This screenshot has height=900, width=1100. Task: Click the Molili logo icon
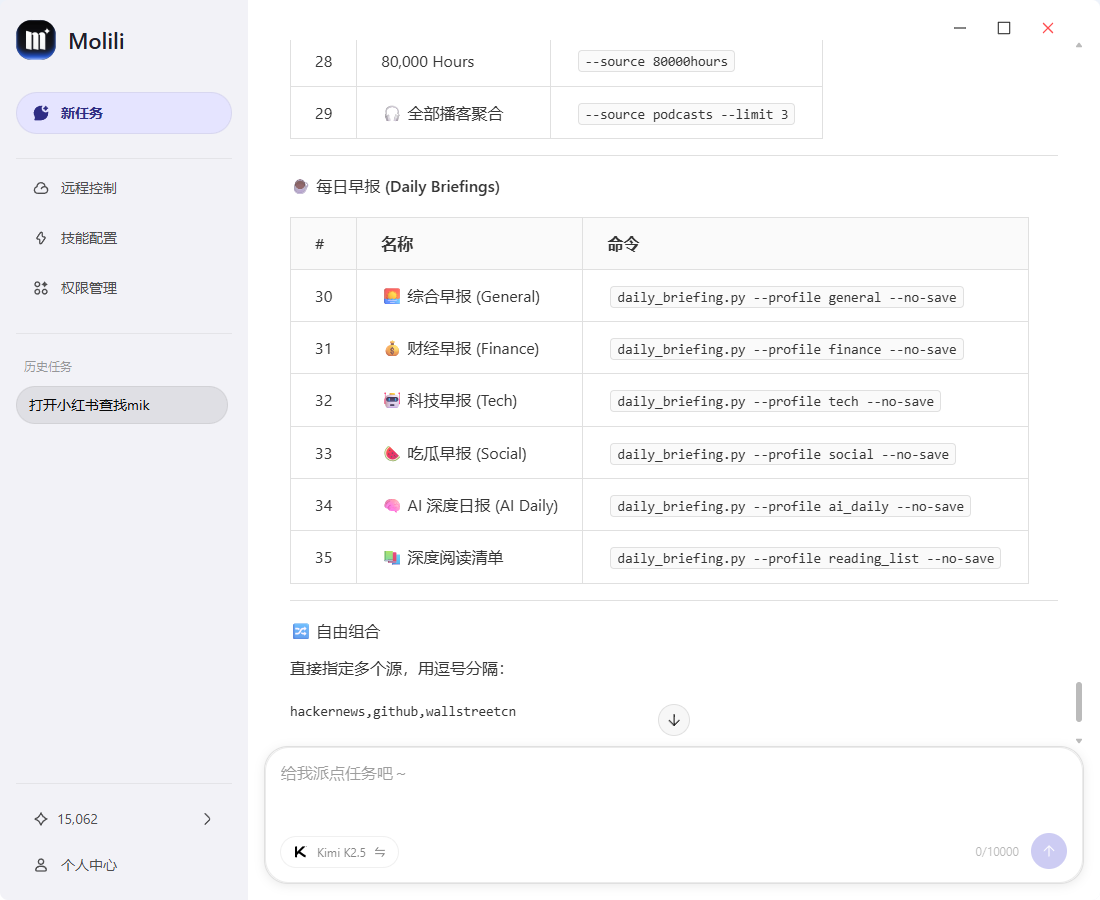coord(36,40)
